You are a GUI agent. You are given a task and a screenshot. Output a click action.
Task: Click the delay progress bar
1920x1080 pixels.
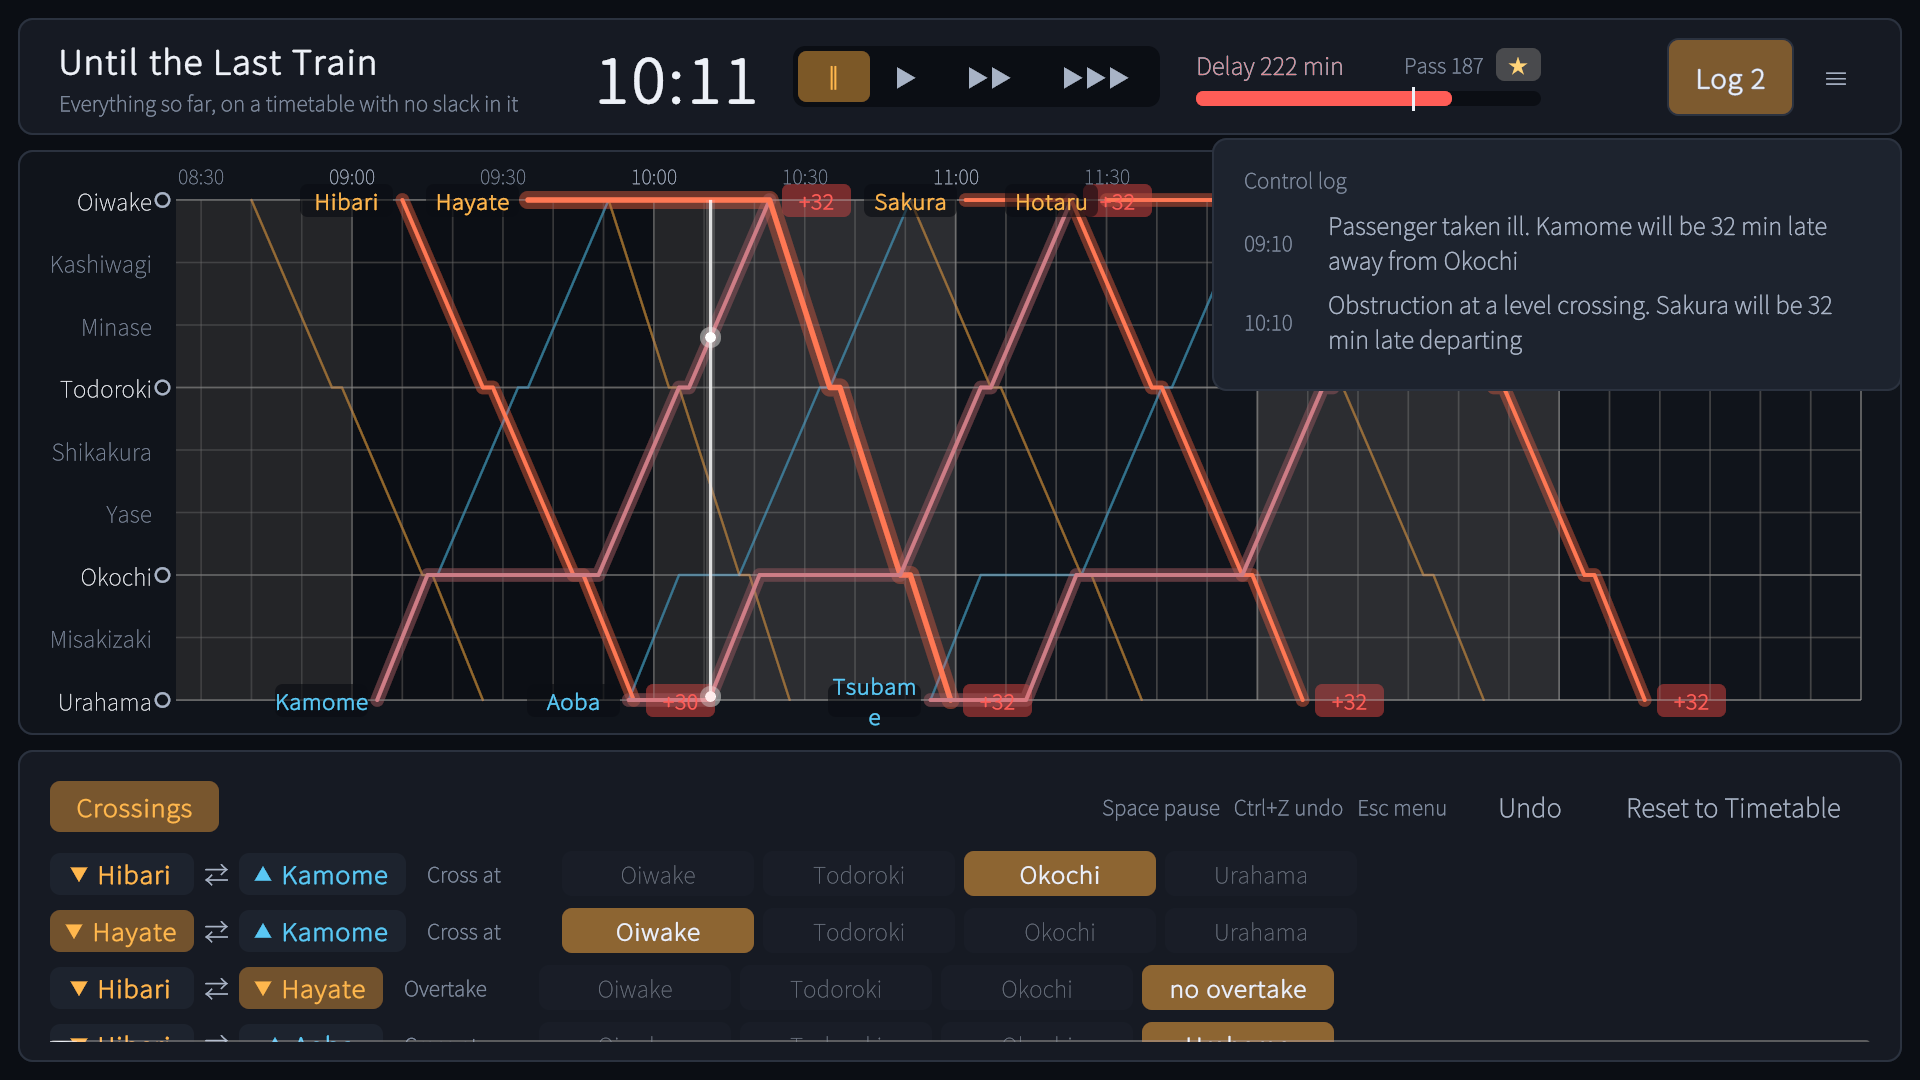pyautogui.click(x=1367, y=98)
